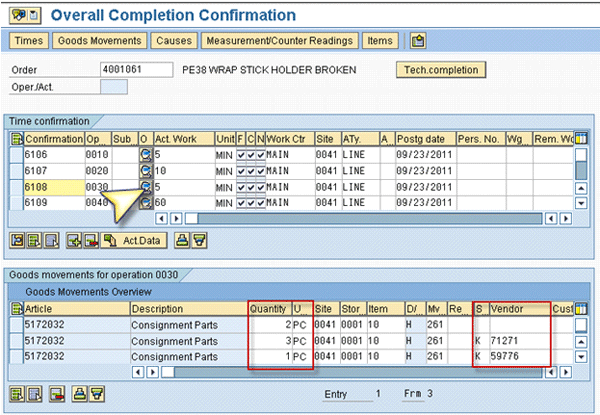Toggle C checkbox in row 6108
The image size is (600, 415).
[x=251, y=187]
